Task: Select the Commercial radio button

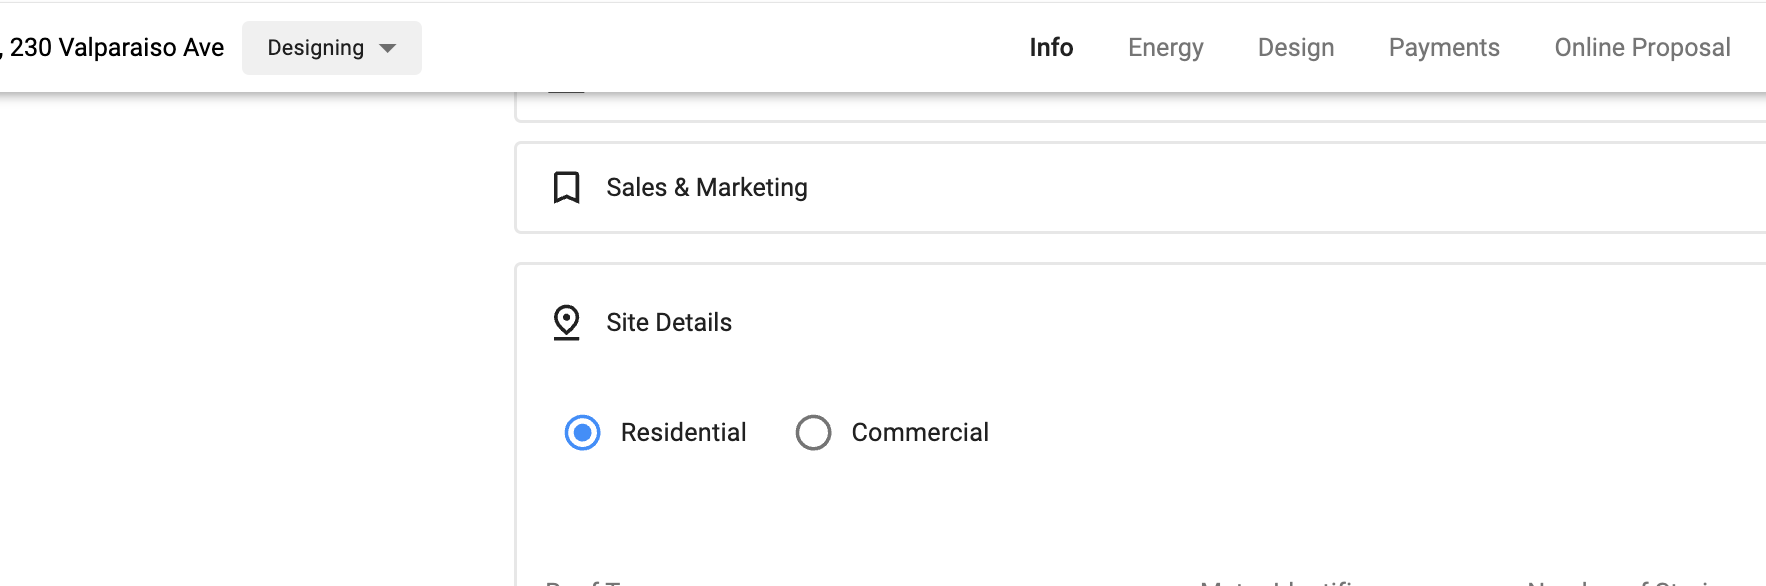Action: coord(813,433)
